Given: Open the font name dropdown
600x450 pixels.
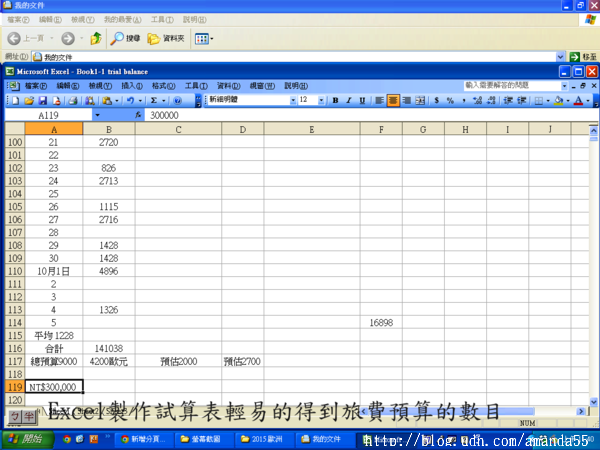Looking at the screenshot, I should click(293, 101).
